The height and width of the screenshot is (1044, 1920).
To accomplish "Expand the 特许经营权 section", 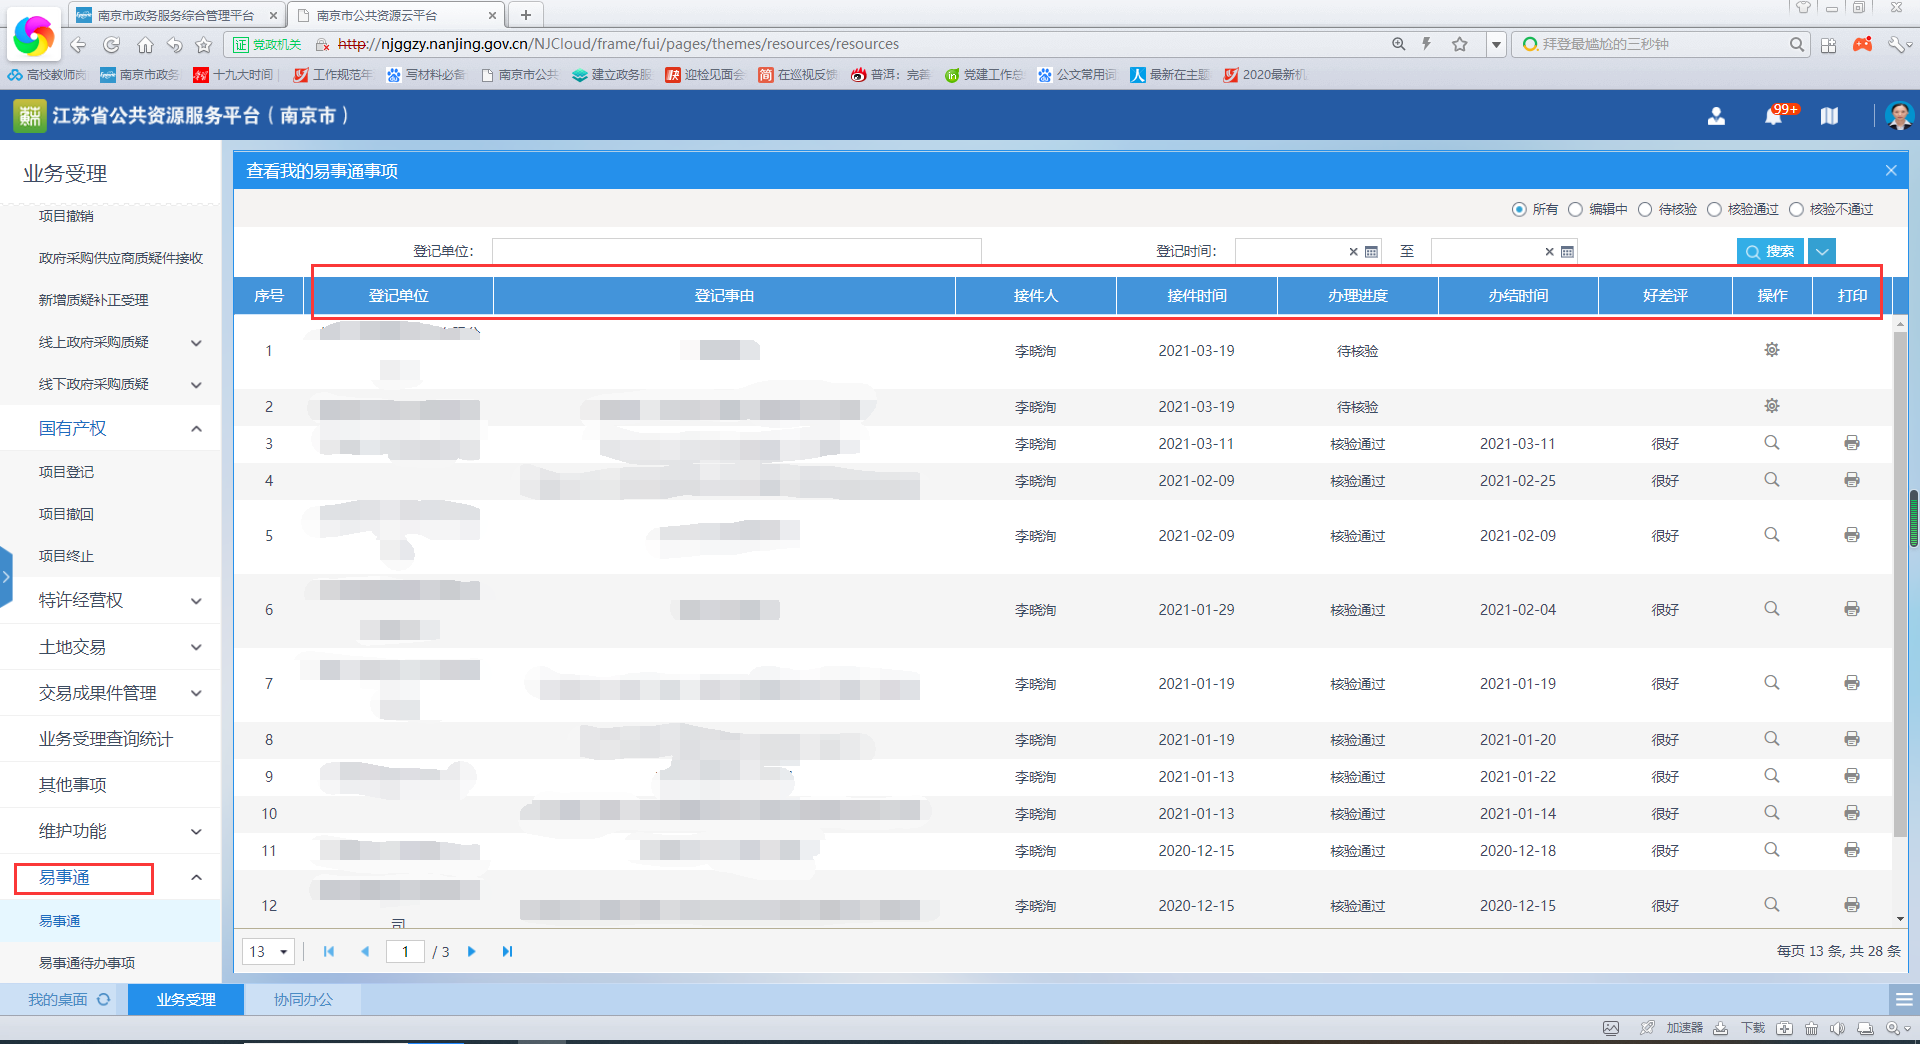I will pyautogui.click(x=196, y=601).
